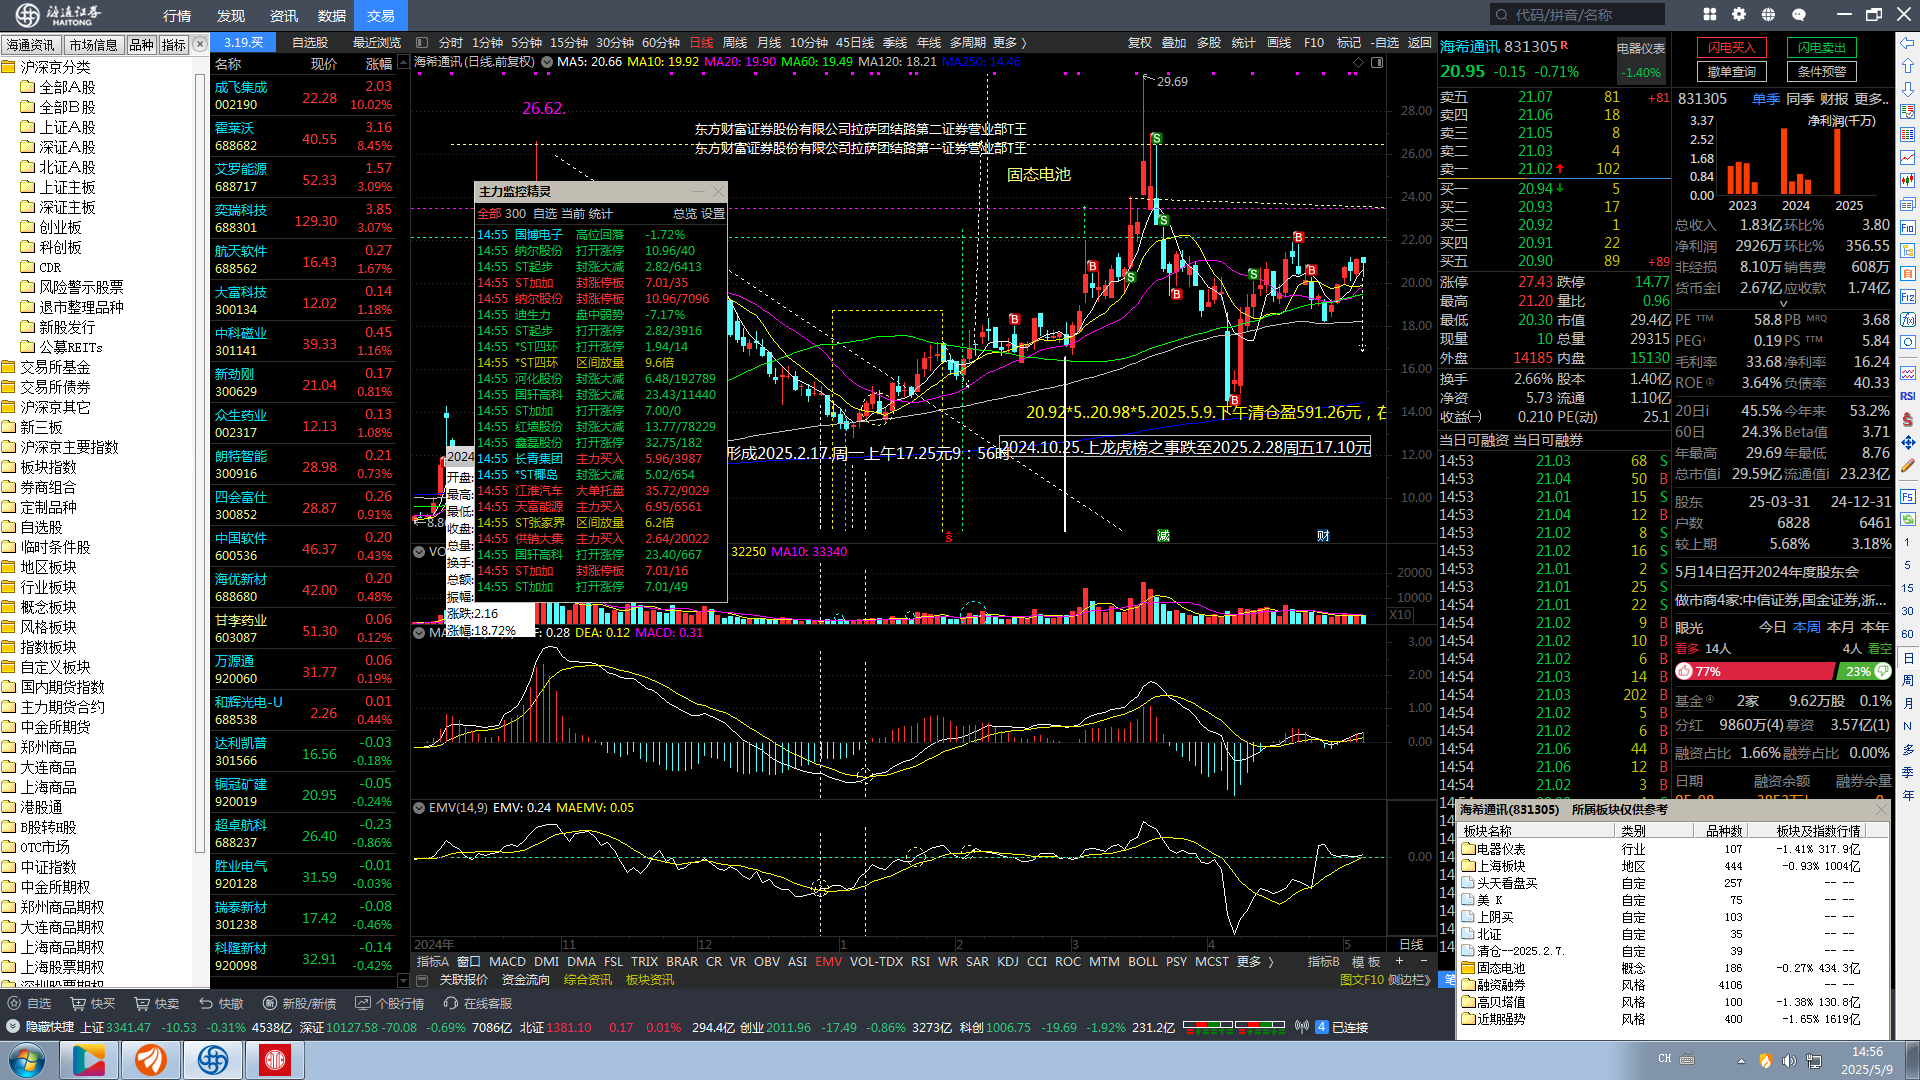Viewport: 1920px width, 1080px height.
Task: Toggle the MACD indicator collapse circle
Action: pos(419,633)
